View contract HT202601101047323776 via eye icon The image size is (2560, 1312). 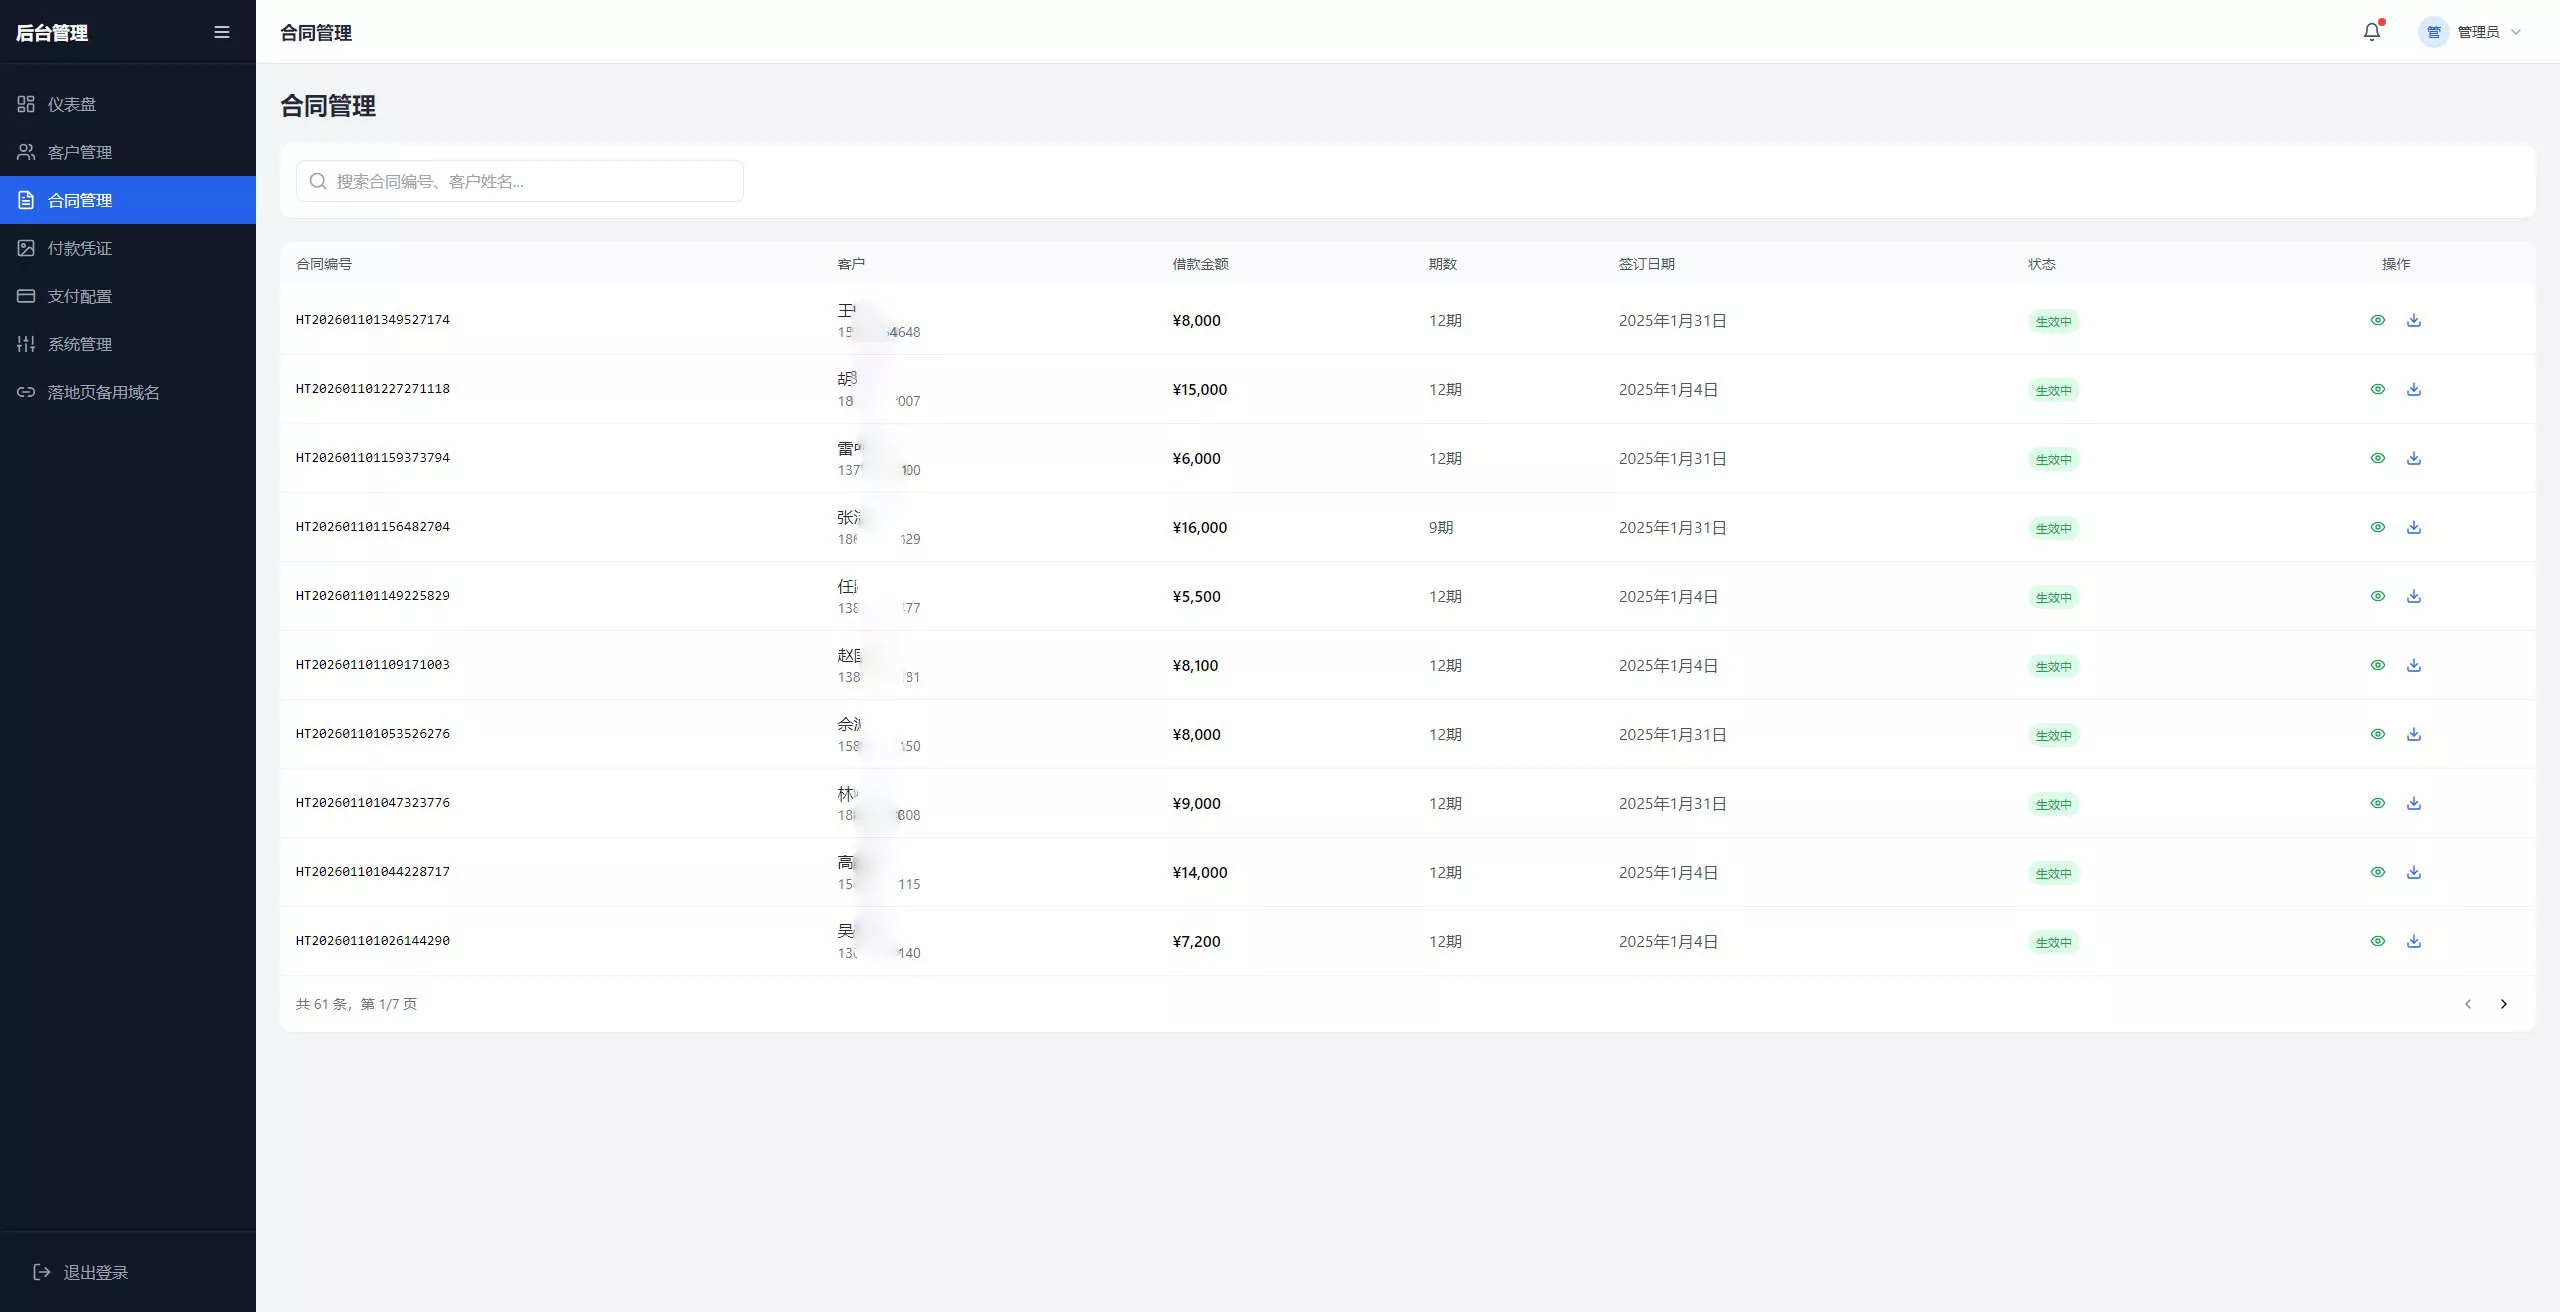(2377, 803)
